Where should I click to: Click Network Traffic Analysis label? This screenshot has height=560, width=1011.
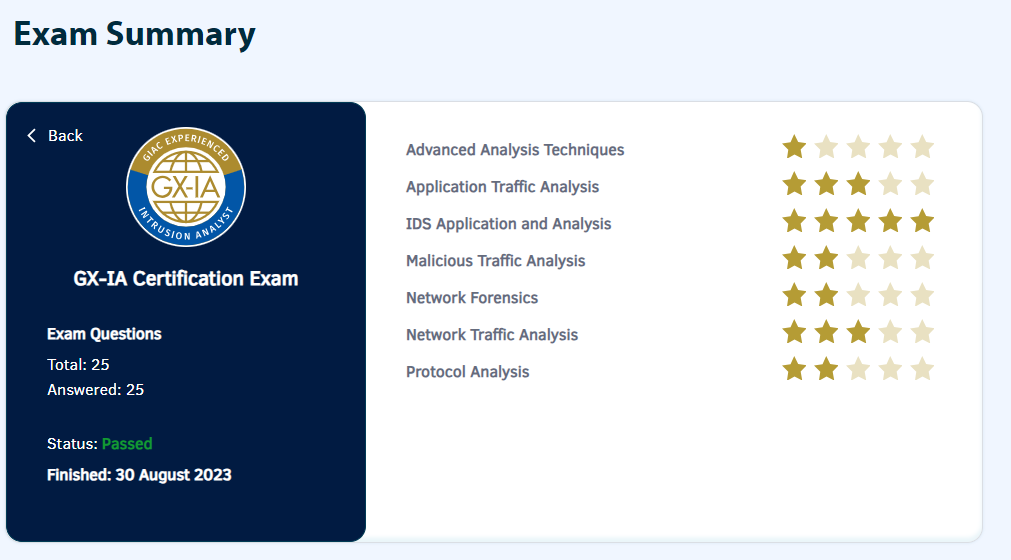pyautogui.click(x=492, y=335)
